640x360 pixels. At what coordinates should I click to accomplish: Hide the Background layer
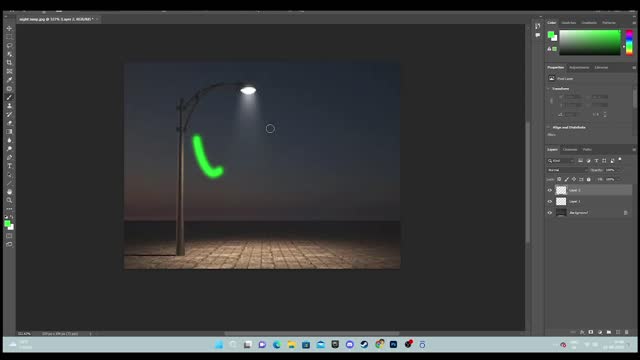(x=549, y=213)
